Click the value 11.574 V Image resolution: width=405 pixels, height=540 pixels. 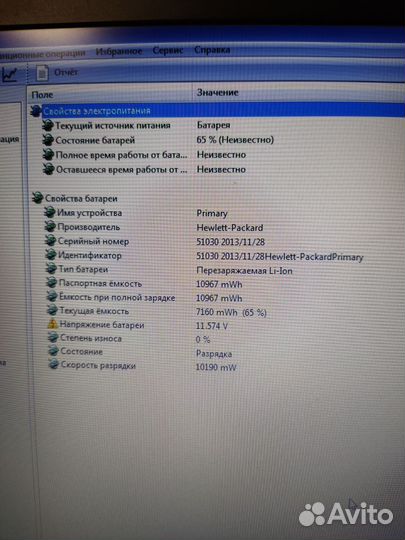(212, 326)
